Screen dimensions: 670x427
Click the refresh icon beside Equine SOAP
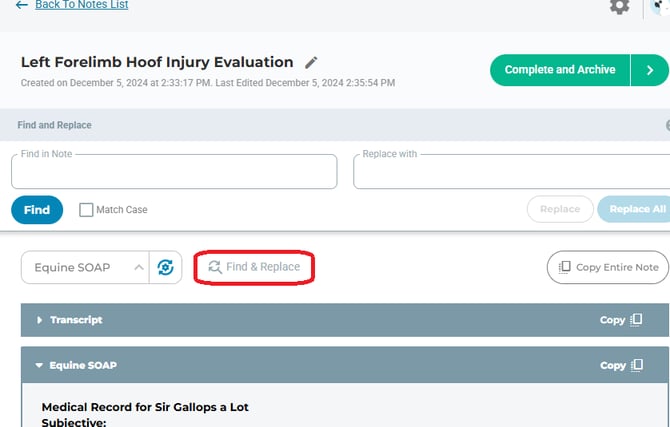tap(166, 267)
